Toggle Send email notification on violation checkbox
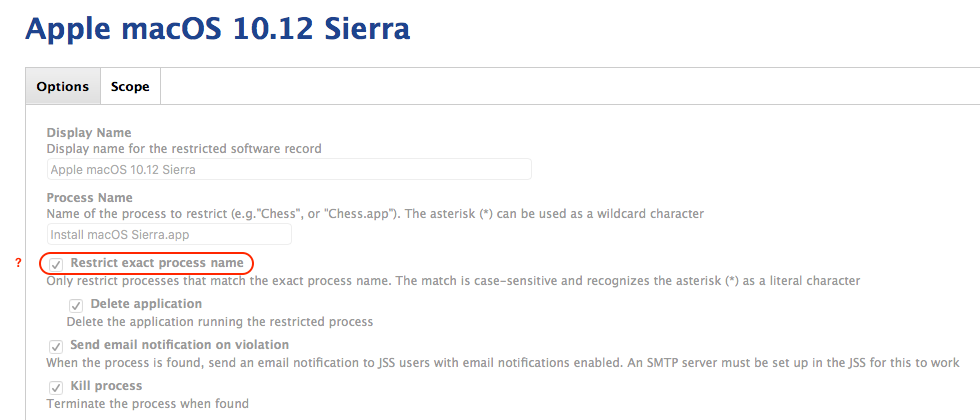This screenshot has width=980, height=420. pyautogui.click(x=57, y=346)
